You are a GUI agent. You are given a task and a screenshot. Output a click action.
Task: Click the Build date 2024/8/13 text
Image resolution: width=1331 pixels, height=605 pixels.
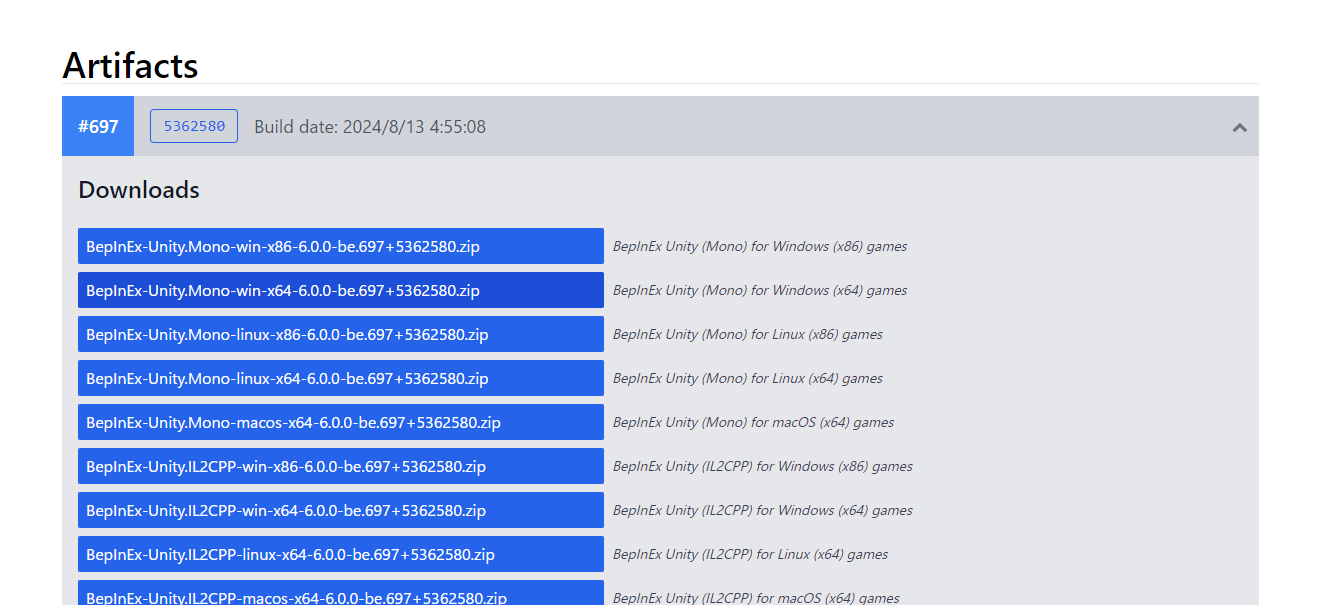[x=370, y=127]
